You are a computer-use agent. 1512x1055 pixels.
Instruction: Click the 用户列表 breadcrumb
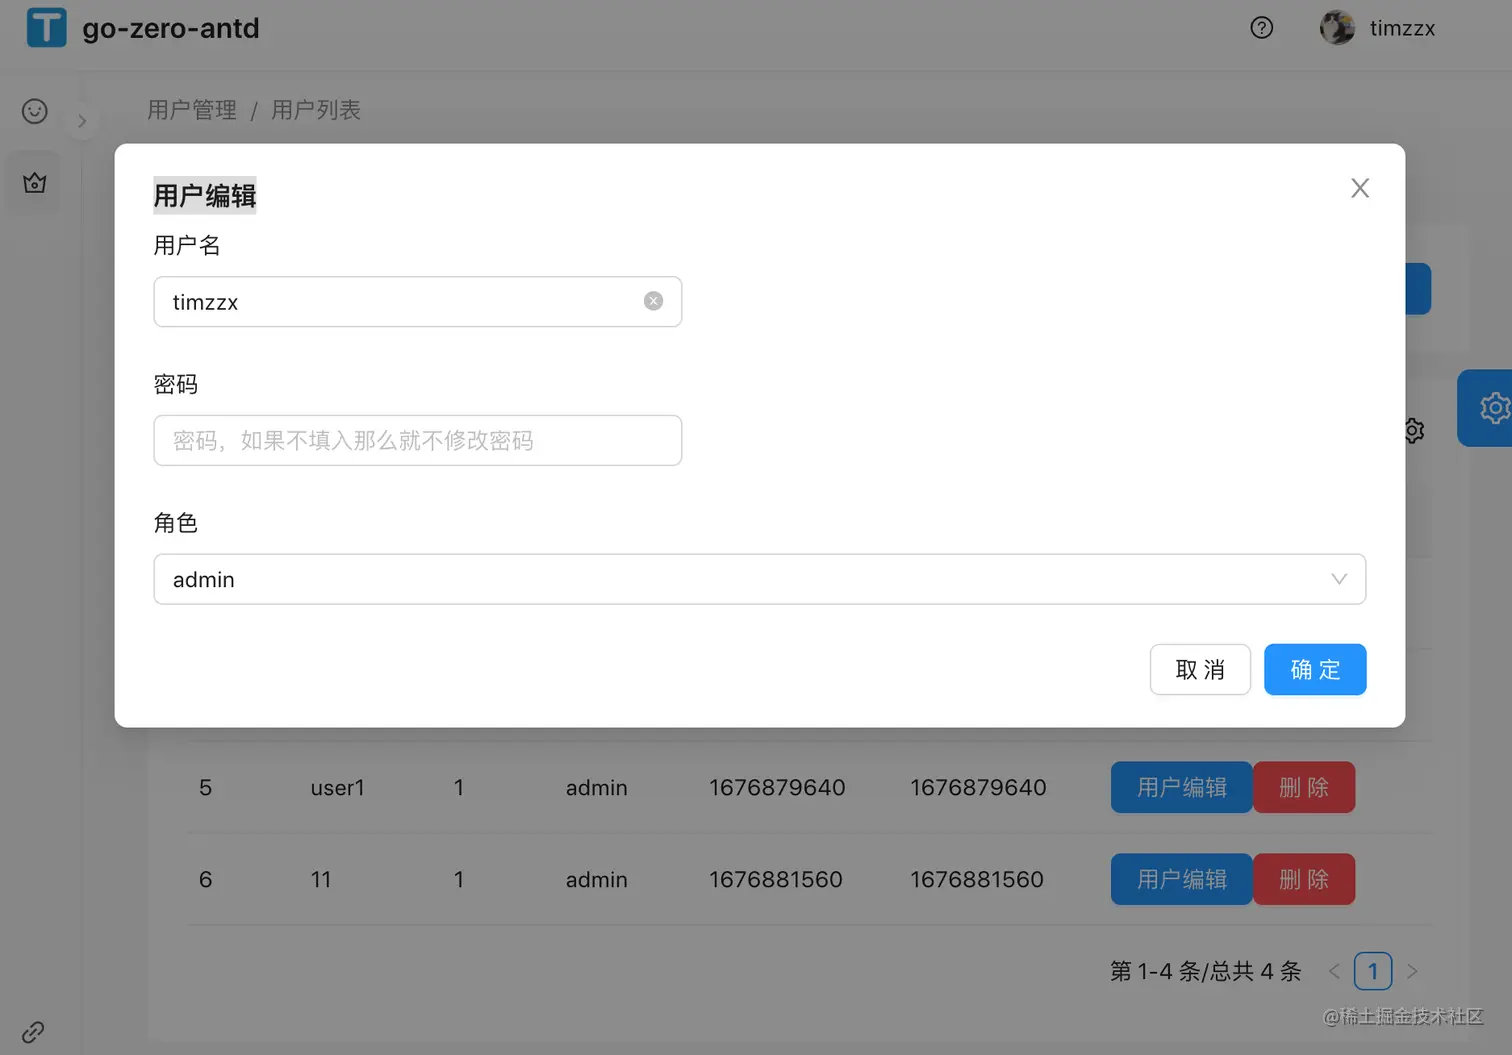pyautogui.click(x=316, y=110)
